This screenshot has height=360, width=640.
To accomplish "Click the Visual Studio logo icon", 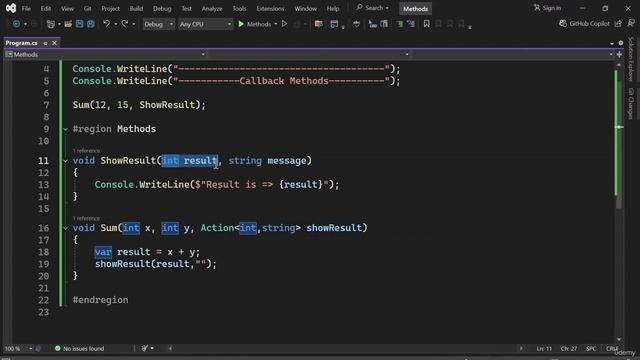I will click(x=11, y=8).
